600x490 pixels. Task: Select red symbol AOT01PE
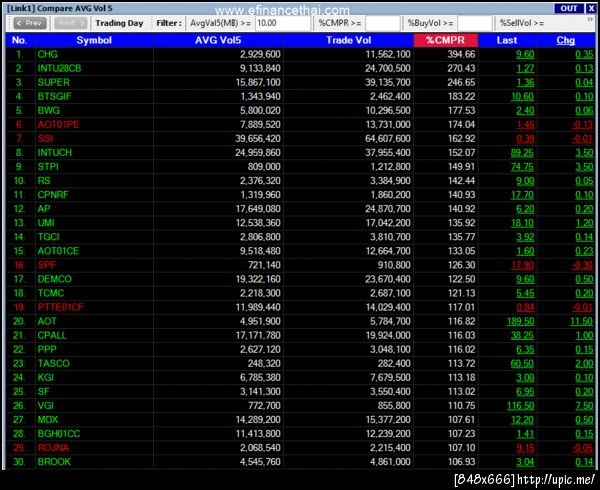point(58,125)
